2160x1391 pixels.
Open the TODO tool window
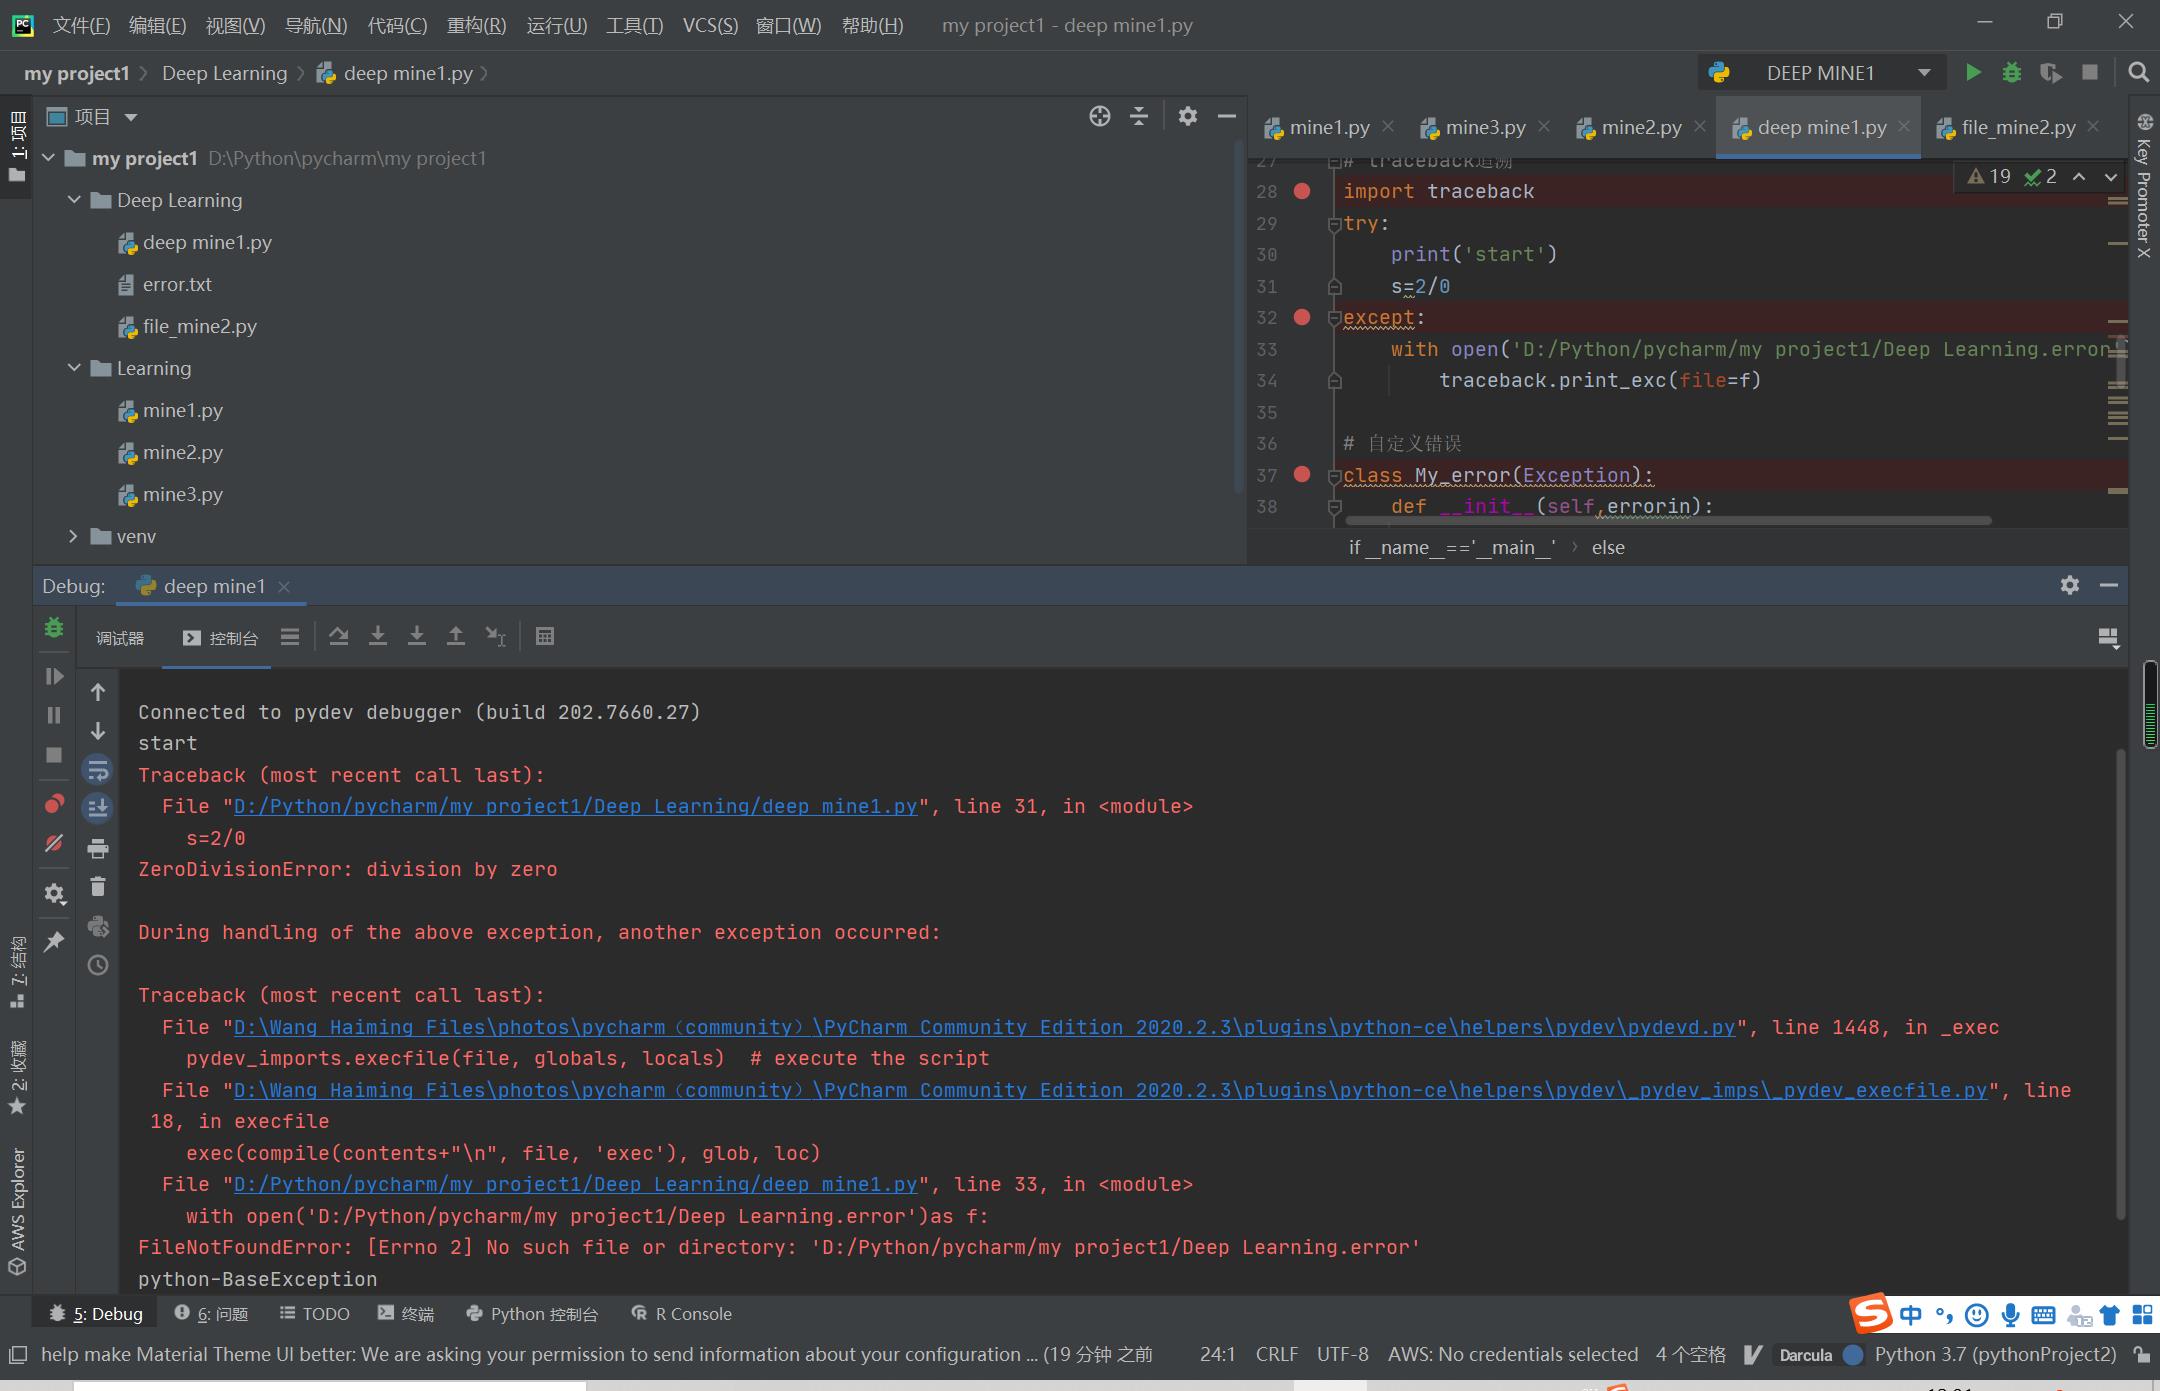click(x=315, y=1314)
